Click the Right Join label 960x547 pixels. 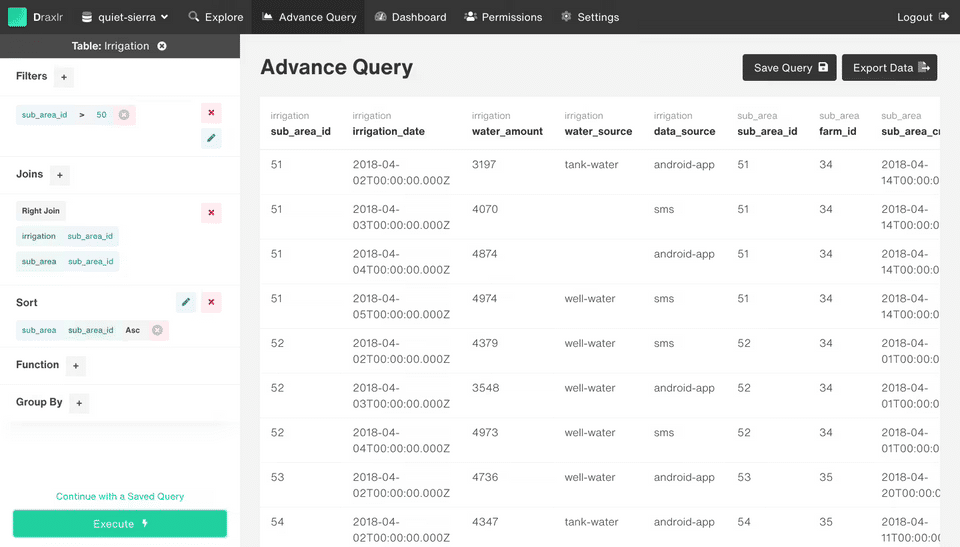click(x=40, y=211)
